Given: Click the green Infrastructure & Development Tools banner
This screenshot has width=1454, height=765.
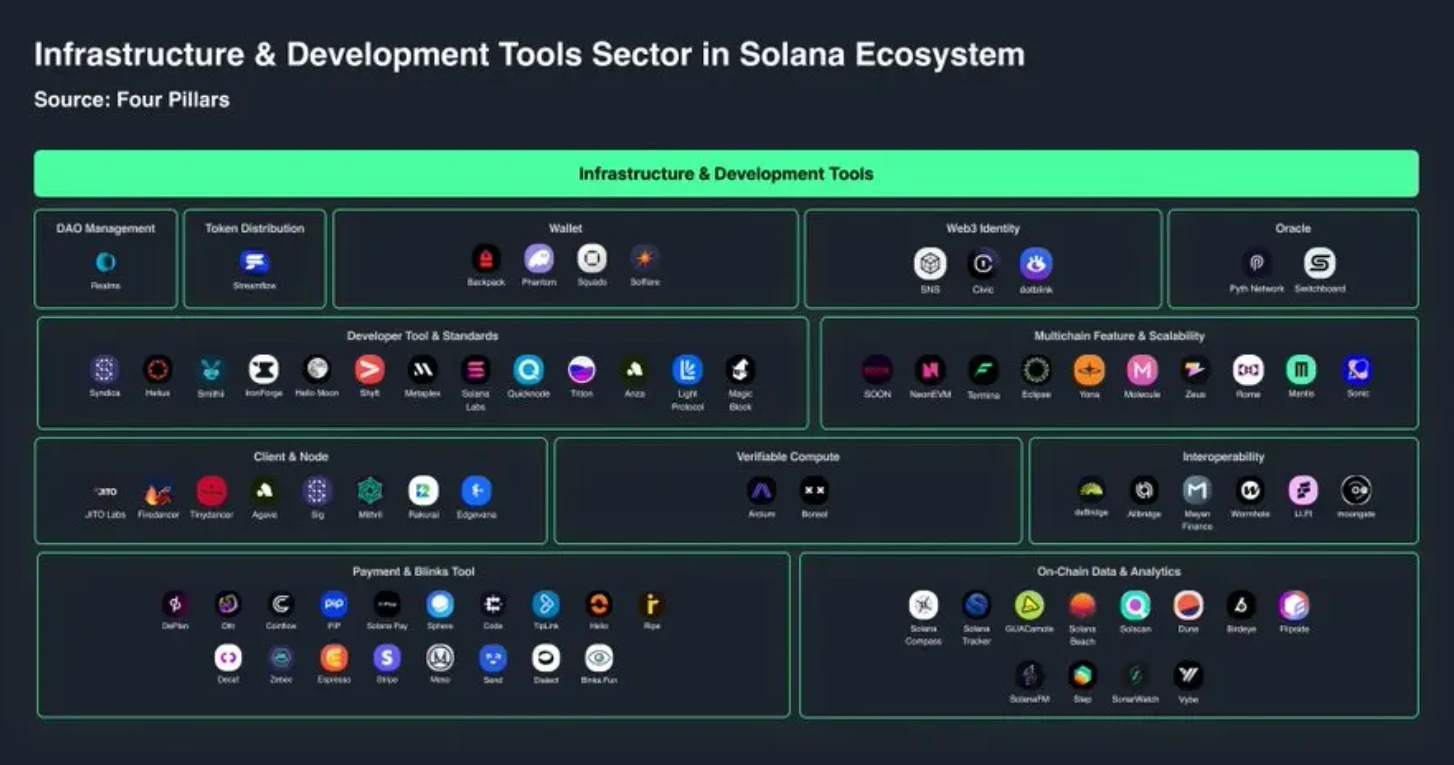Looking at the screenshot, I should 726,174.
